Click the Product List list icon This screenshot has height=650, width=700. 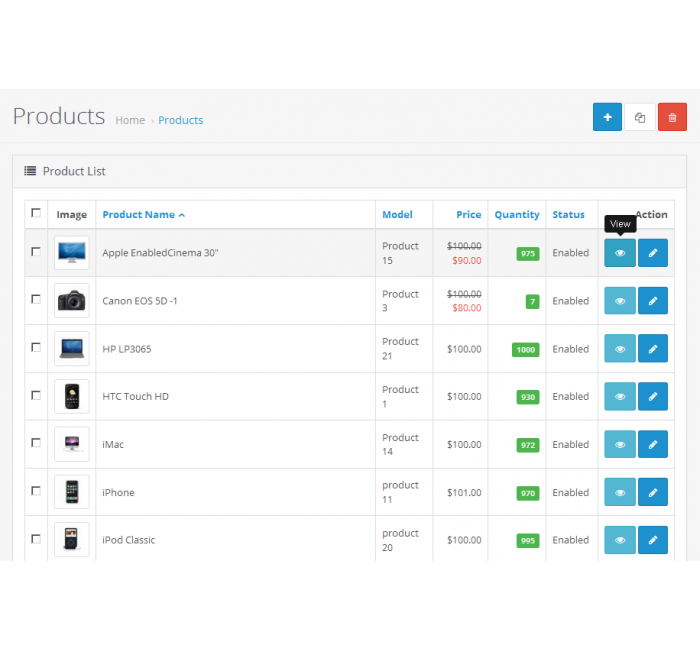click(x=30, y=171)
